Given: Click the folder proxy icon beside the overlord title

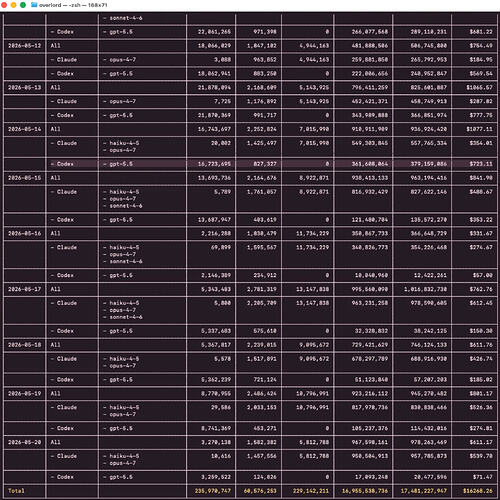Looking at the screenshot, I should [34, 5].
